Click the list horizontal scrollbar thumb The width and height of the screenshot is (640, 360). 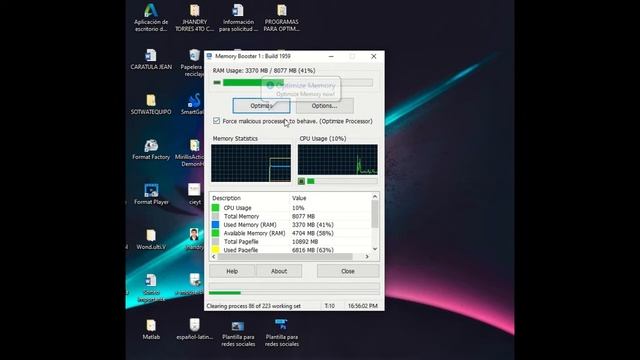coord(285,257)
